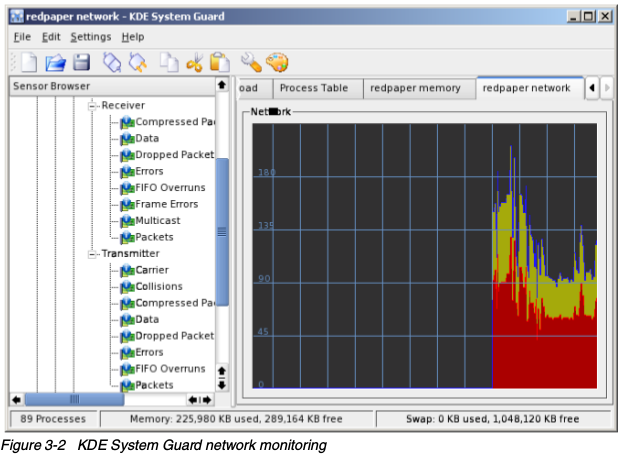Screen dimensions: 621x459
Task: Select the Receiver Dropped Packets sensor icon
Action: 127,155
